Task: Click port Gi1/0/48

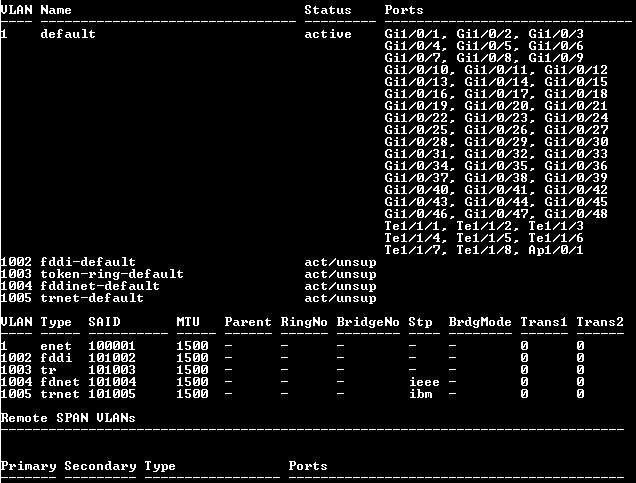Action: click(576, 214)
